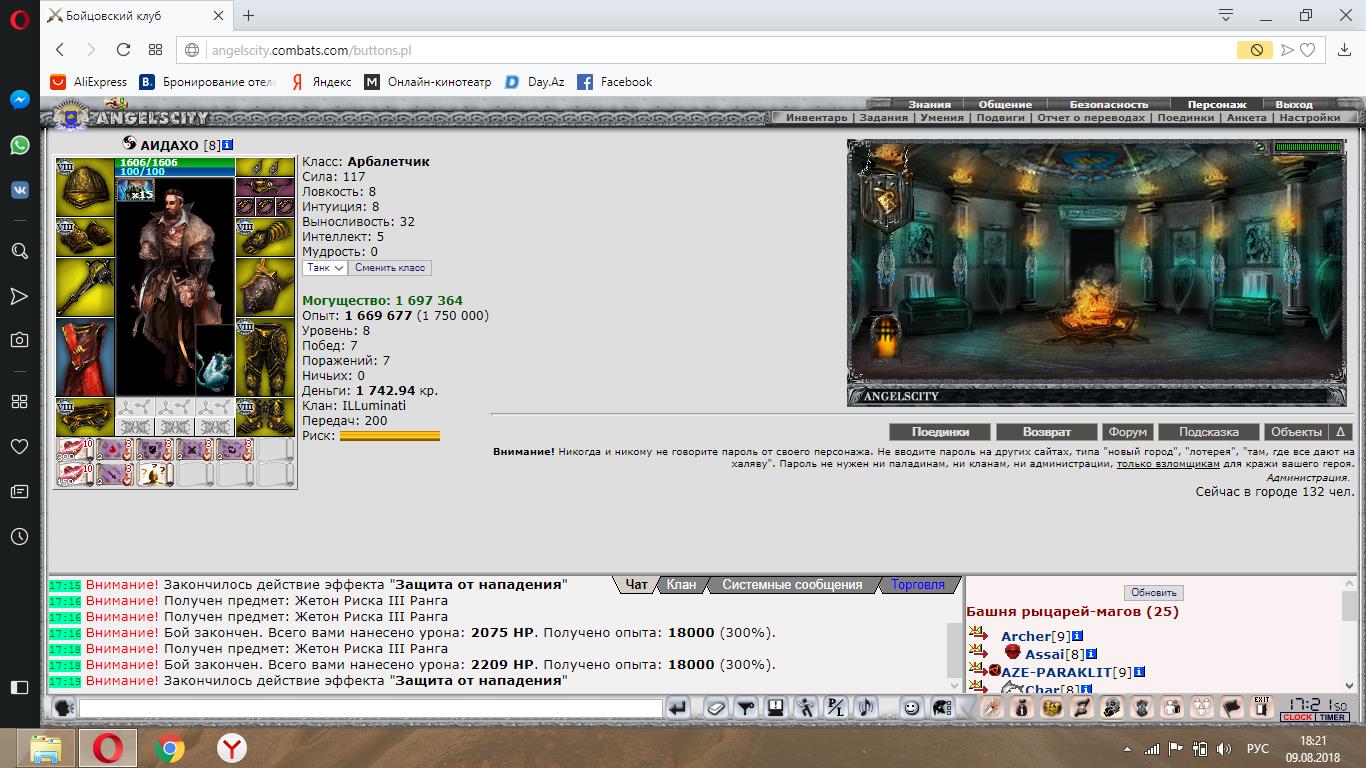Open the Знания menu
This screenshot has height=768, width=1366.
click(929, 104)
